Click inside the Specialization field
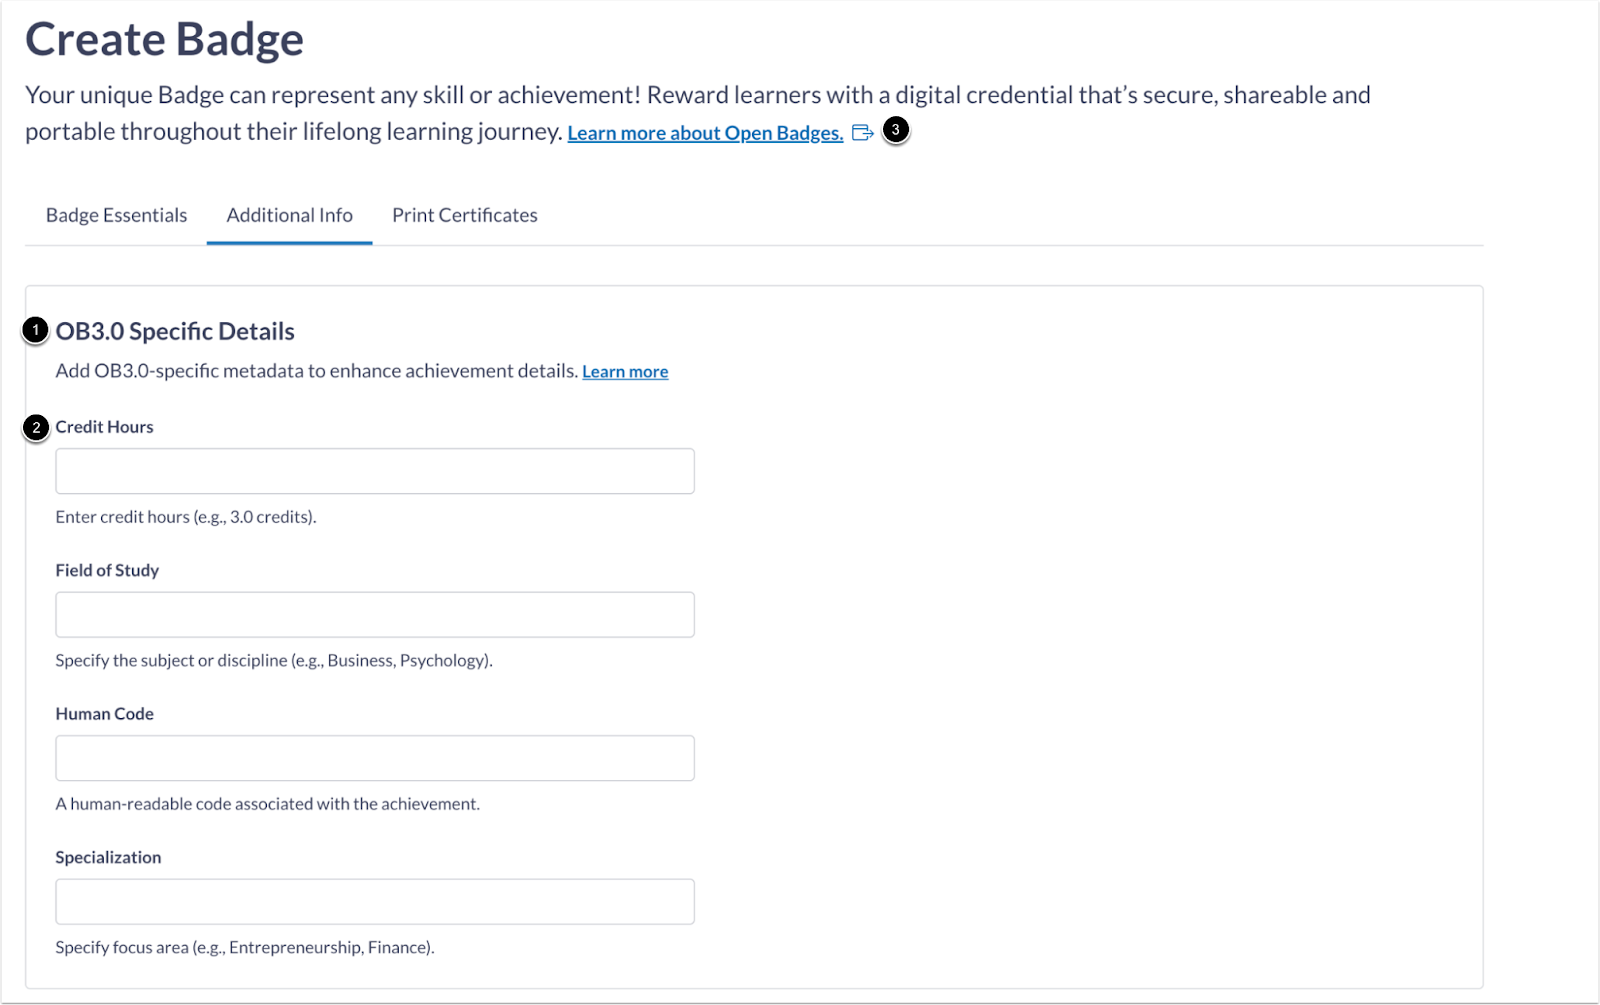The width and height of the screenshot is (1600, 1005). coord(374,901)
